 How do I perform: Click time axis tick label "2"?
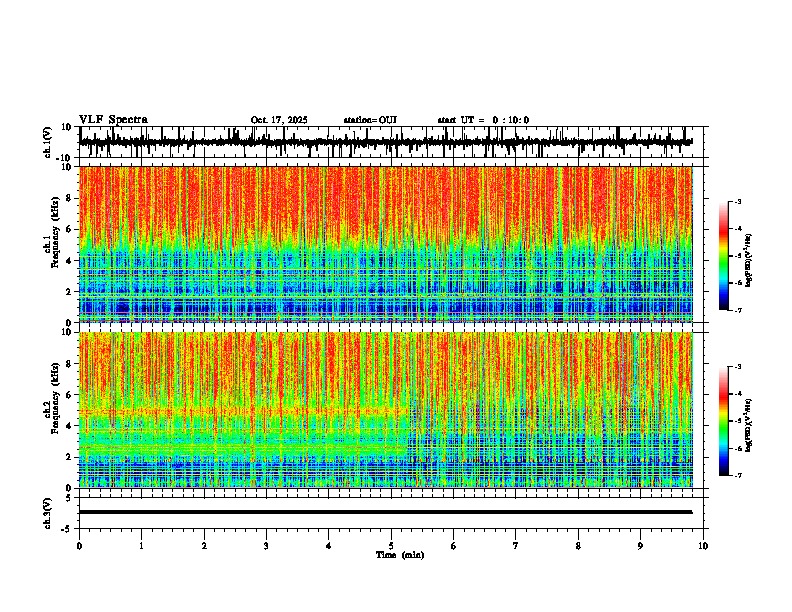tap(204, 546)
